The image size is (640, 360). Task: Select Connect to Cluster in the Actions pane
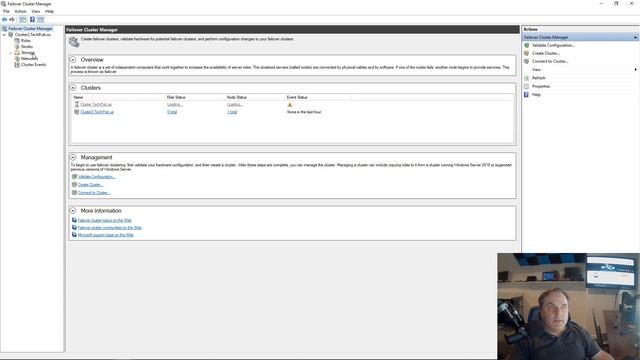(x=550, y=61)
